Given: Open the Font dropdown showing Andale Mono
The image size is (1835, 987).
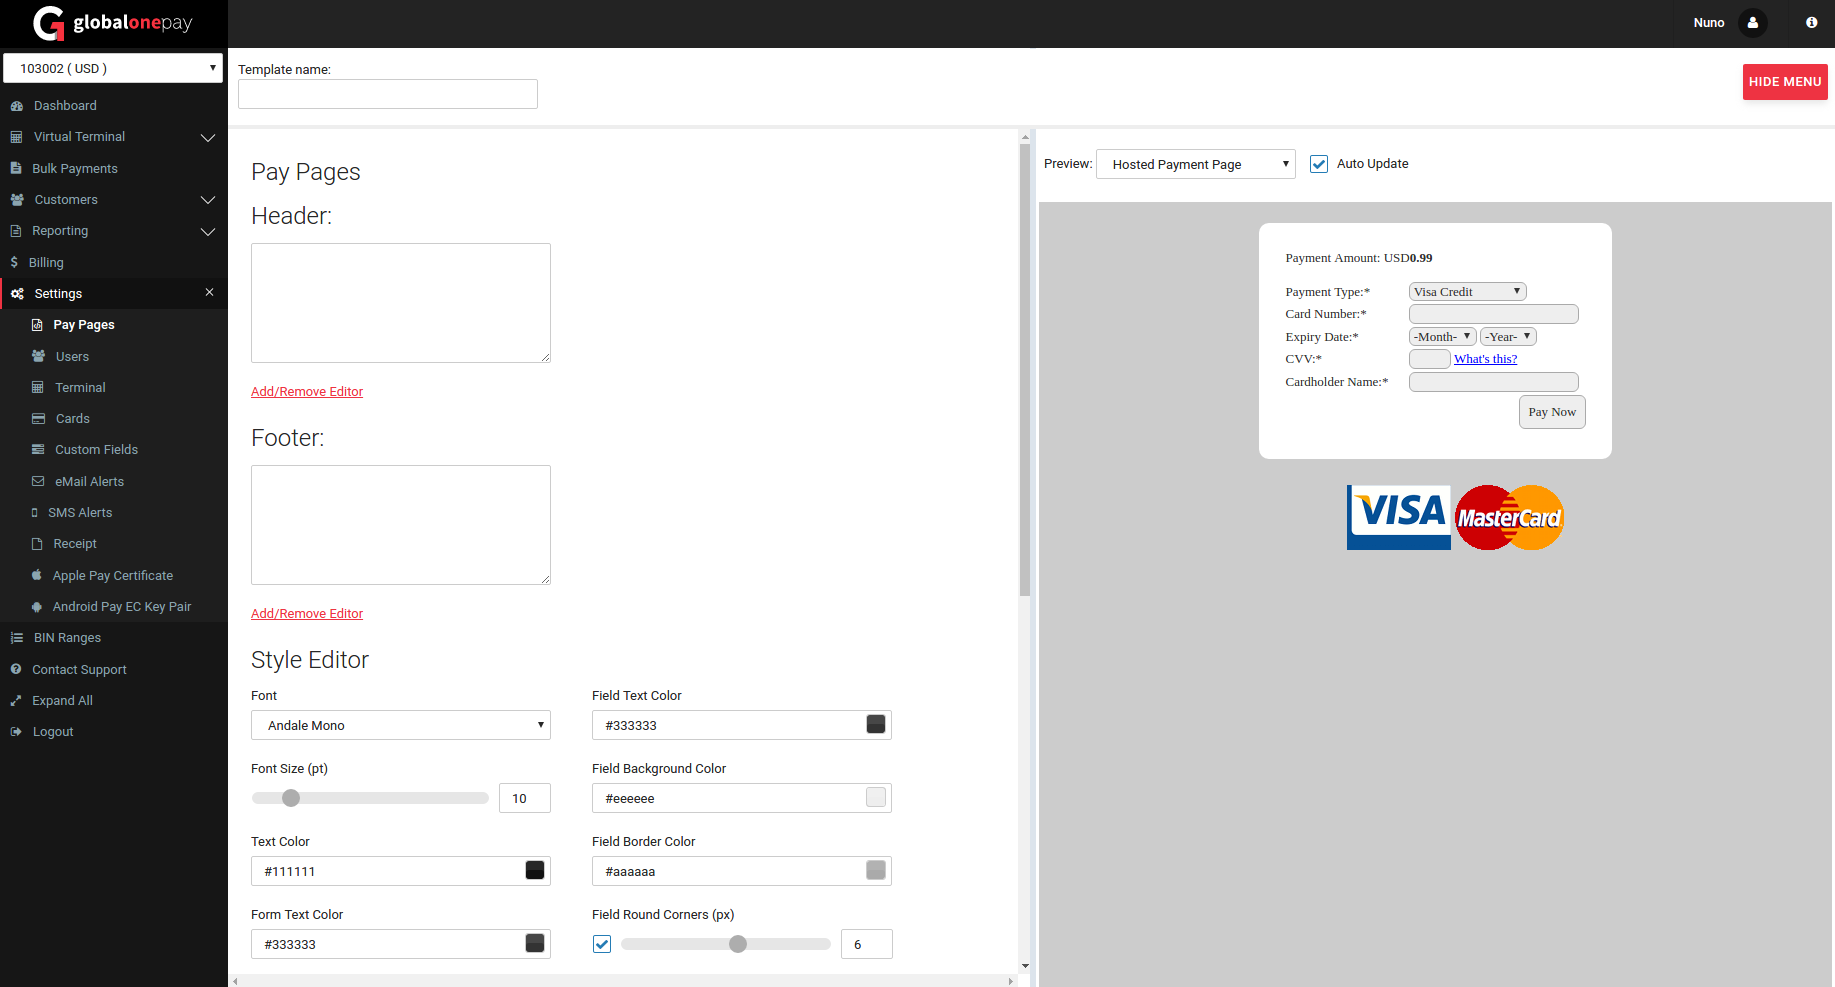Looking at the screenshot, I should tap(400, 725).
